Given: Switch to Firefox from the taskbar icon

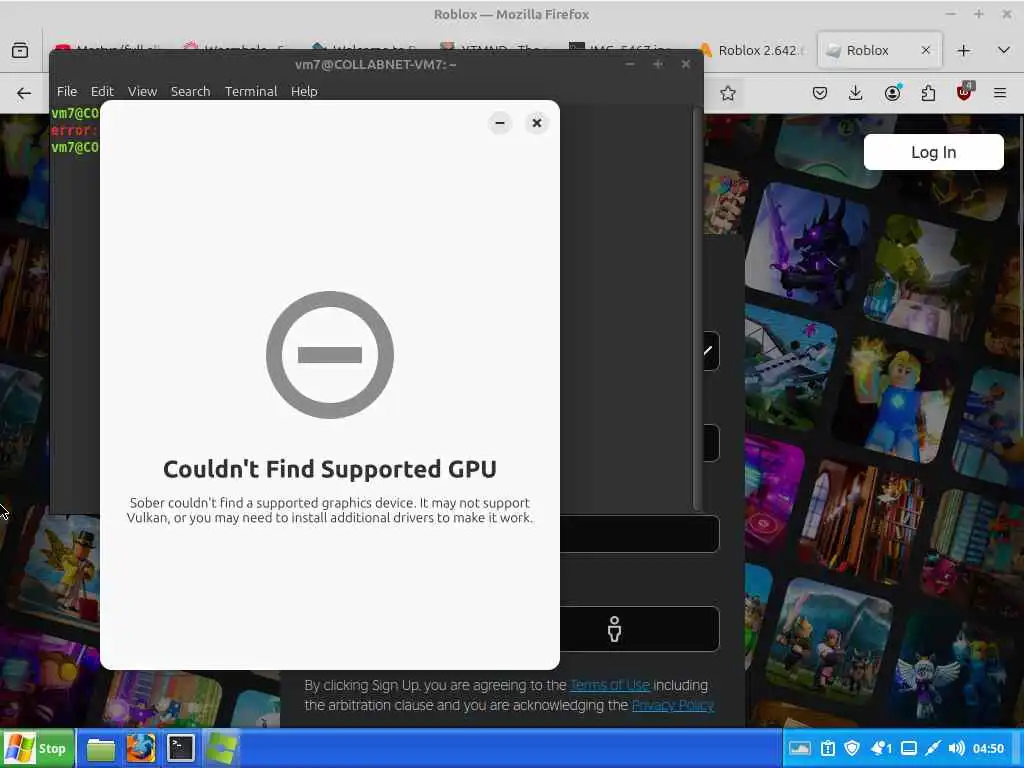Looking at the screenshot, I should coord(140,749).
